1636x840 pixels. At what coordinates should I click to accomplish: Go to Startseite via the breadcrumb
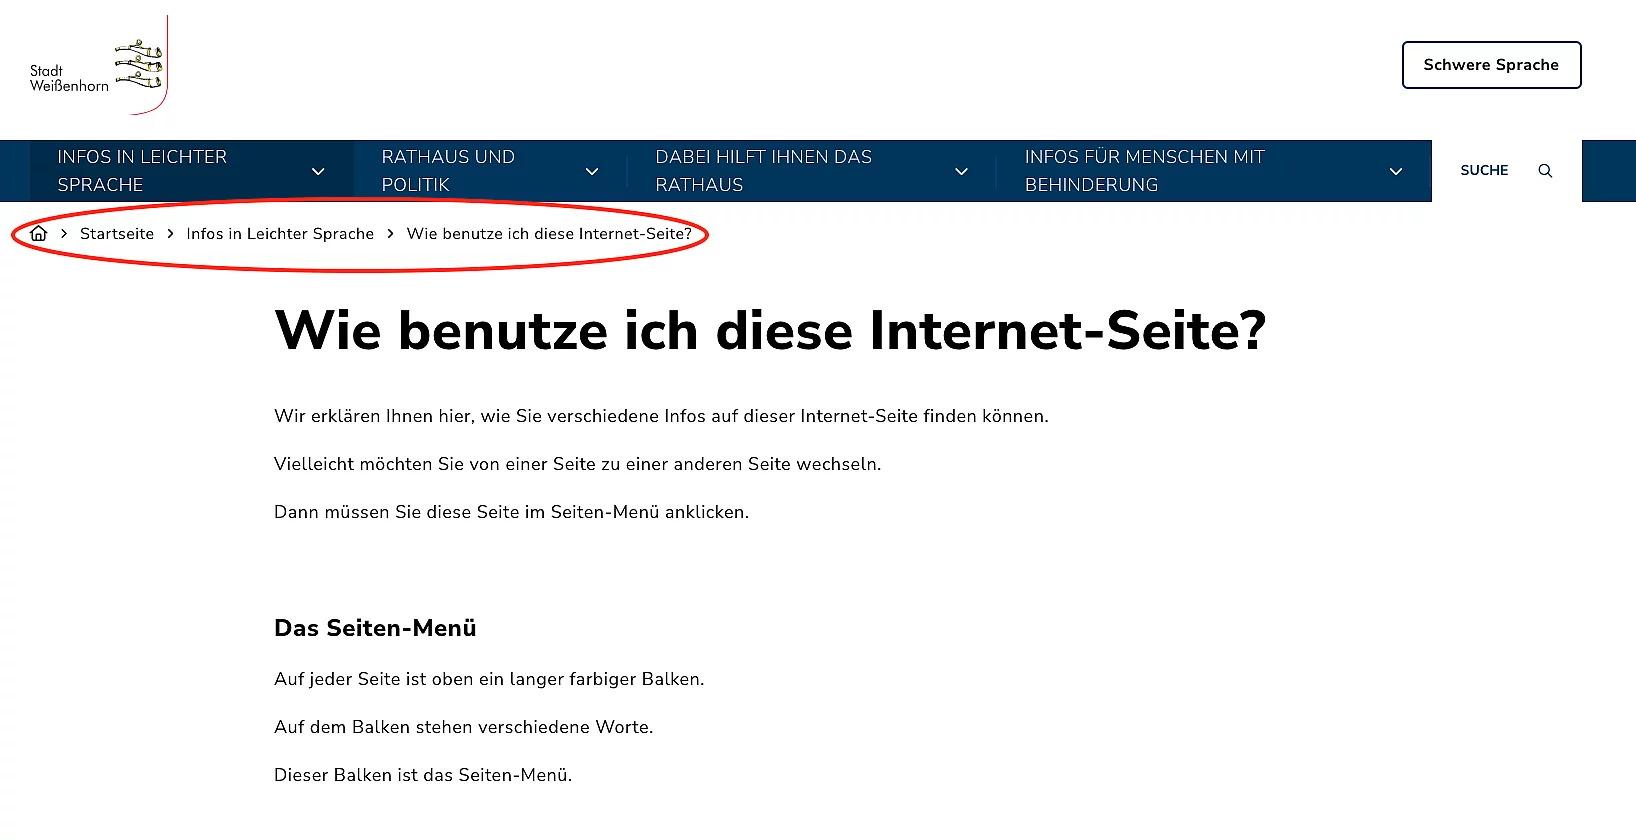[117, 233]
